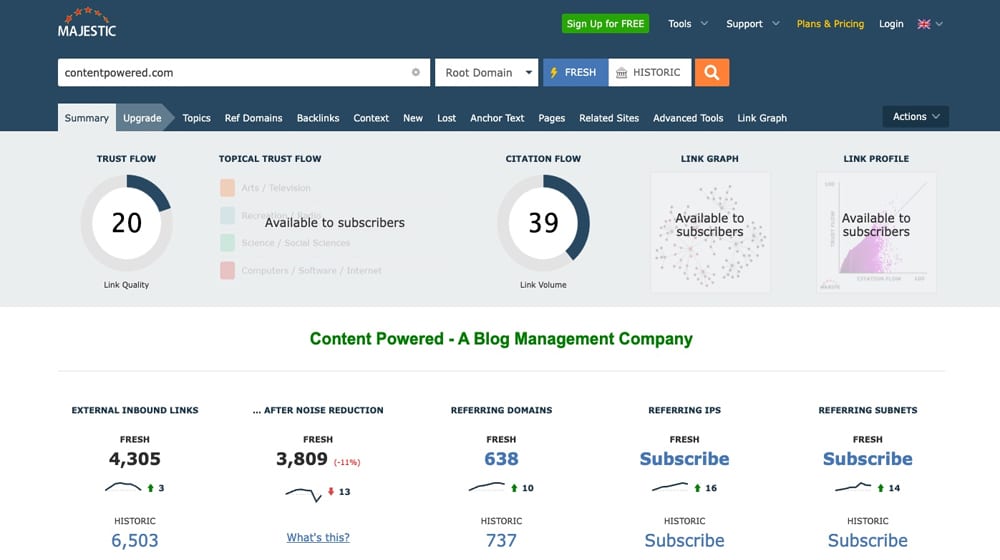Click the Citation Flow donut chart
The height and width of the screenshot is (560, 1000).
[x=543, y=222]
